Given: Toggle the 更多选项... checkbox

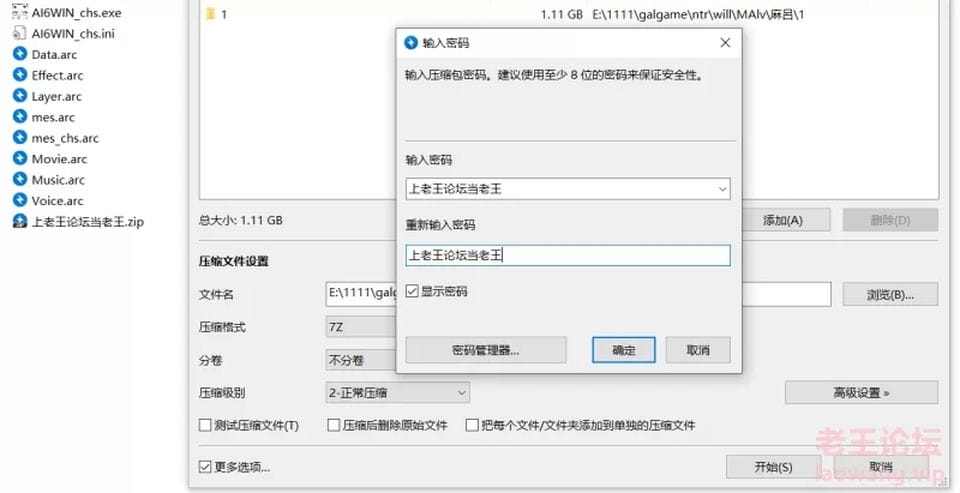Looking at the screenshot, I should 205,467.
